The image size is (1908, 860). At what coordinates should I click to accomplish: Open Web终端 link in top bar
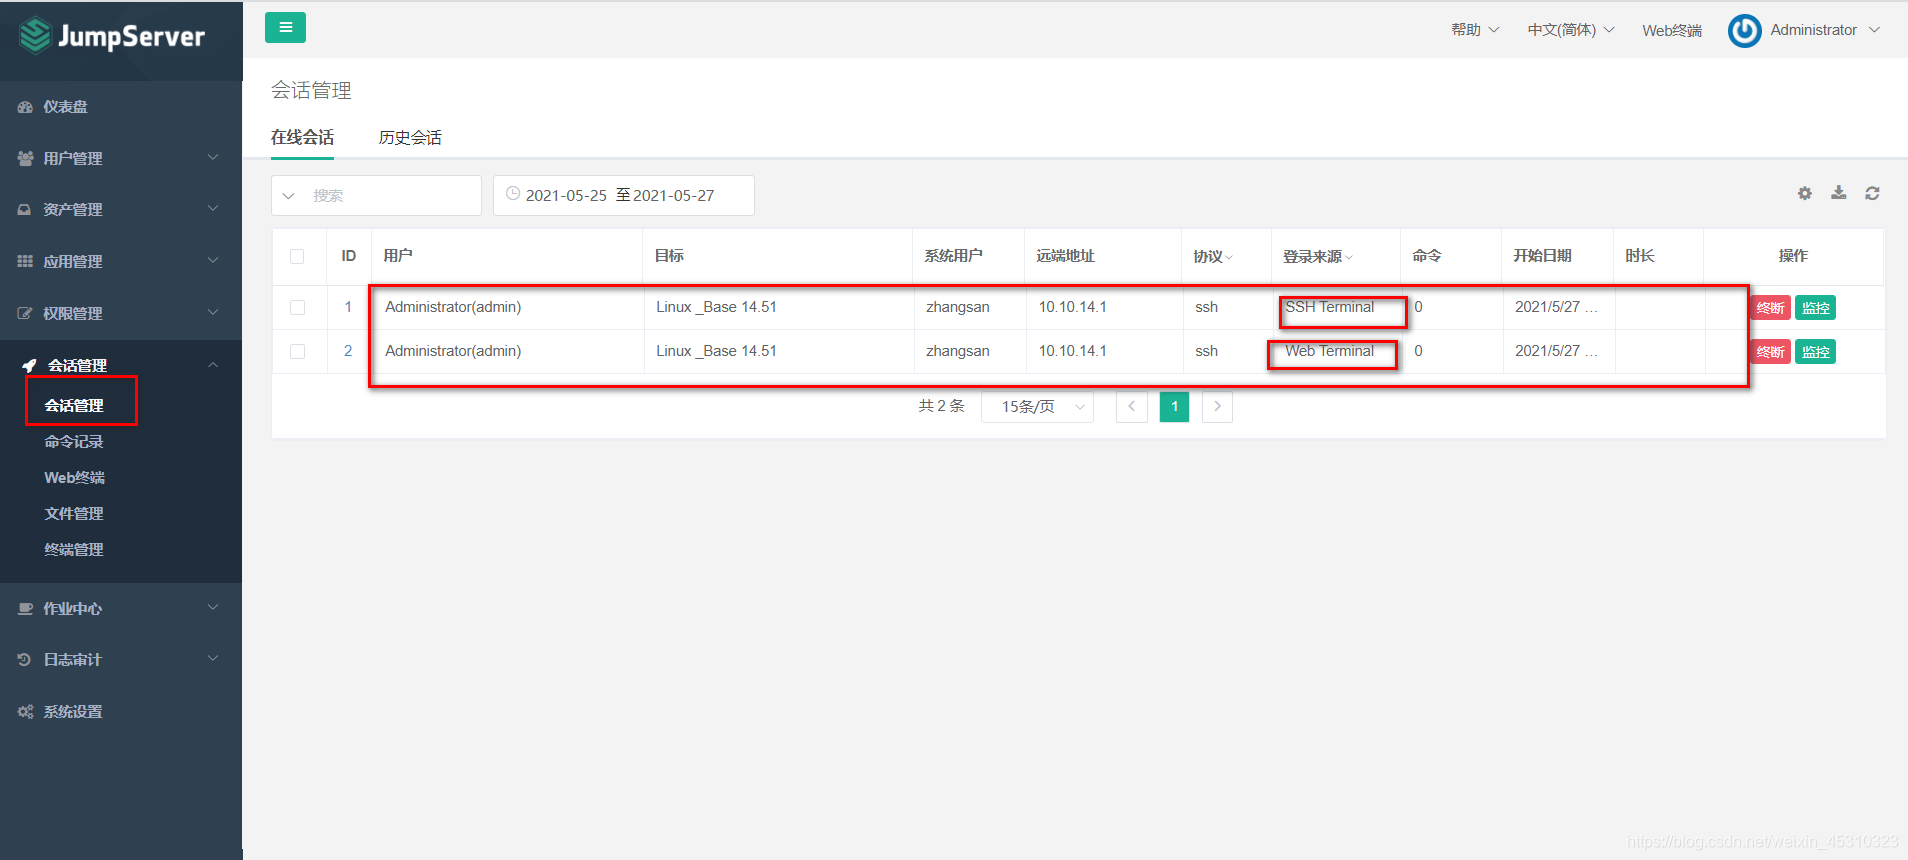click(x=1672, y=31)
